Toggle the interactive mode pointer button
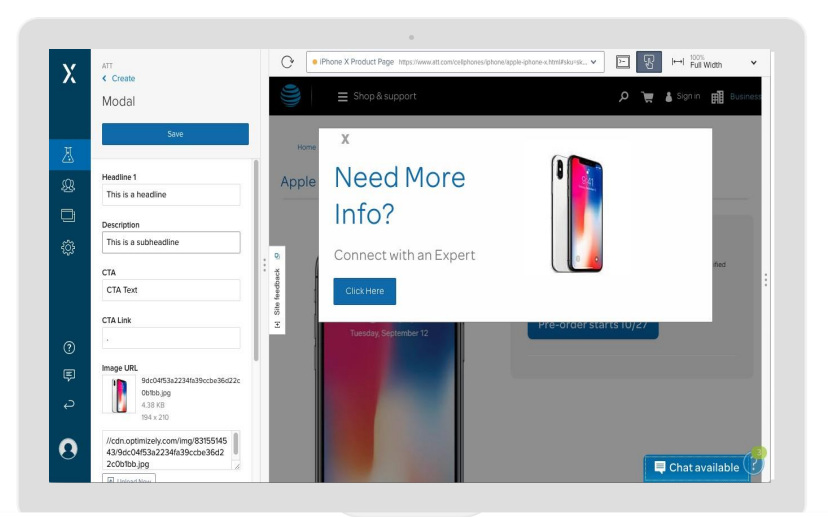Viewport: 828px width, 517px height. 651,62
